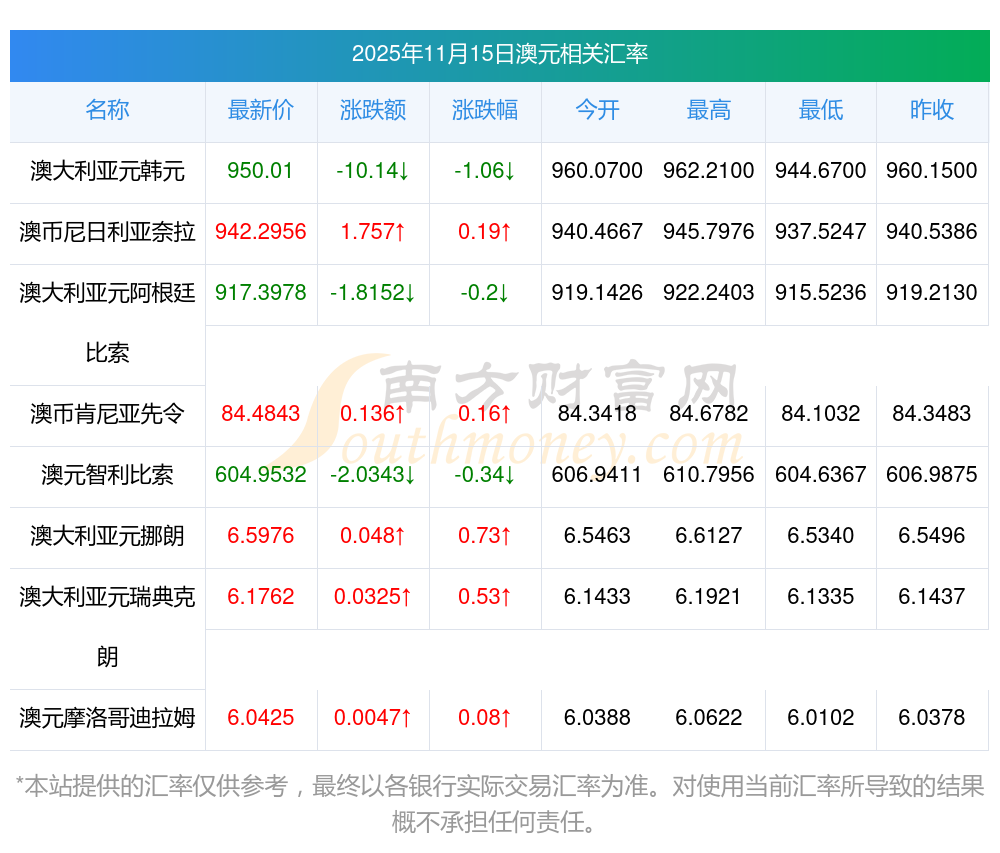Click the high value 922.2403
Viewport: 1000px width, 853px height.
point(709,293)
